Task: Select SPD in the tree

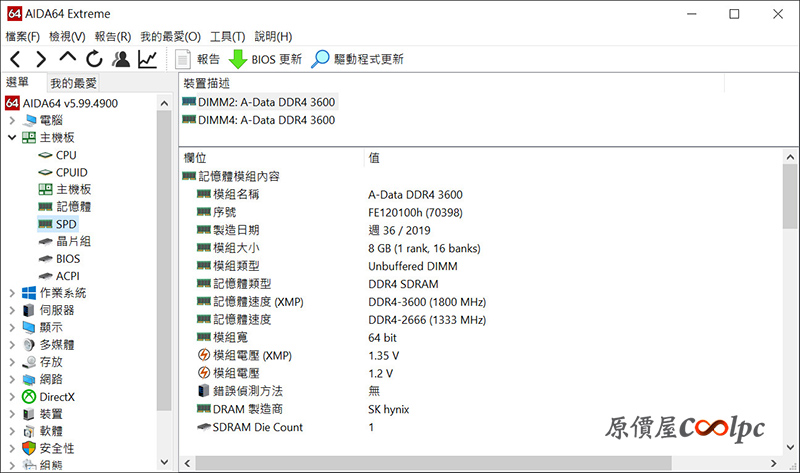Action: [66, 224]
